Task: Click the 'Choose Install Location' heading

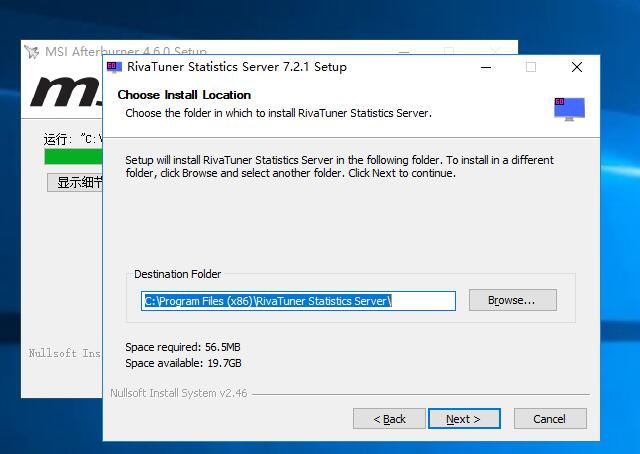Action: click(x=184, y=95)
